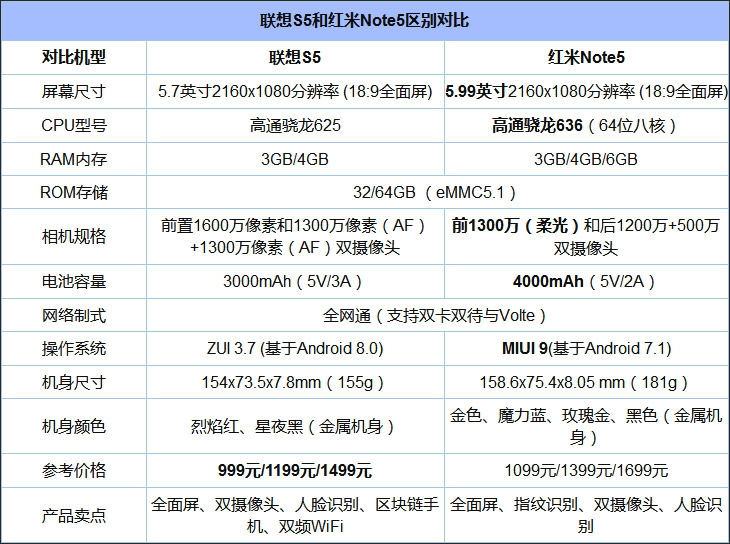Click the title 联想S5和红米Note5区别对比
This screenshot has height=544, width=730.
click(365, 20)
